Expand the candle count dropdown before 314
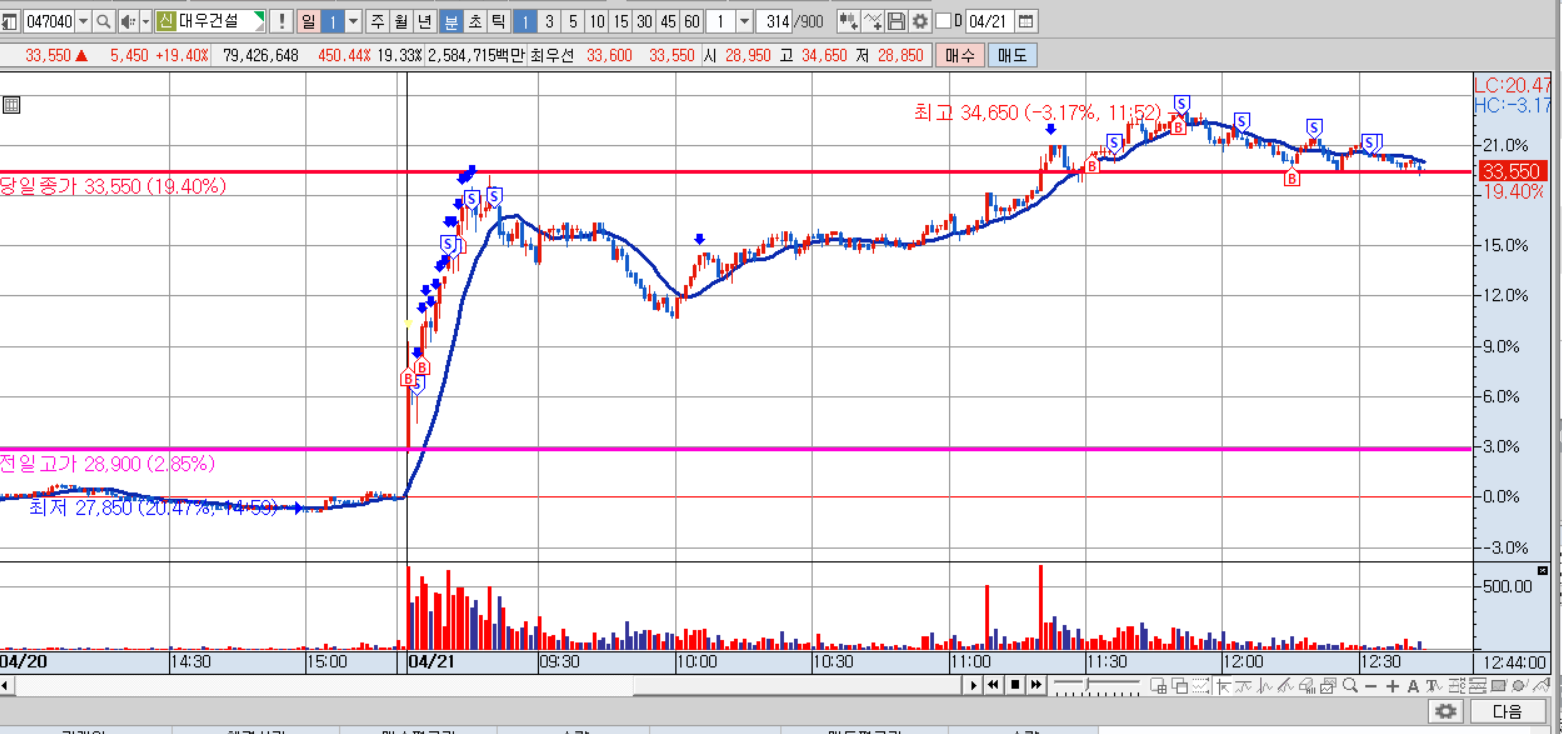 coord(745,21)
